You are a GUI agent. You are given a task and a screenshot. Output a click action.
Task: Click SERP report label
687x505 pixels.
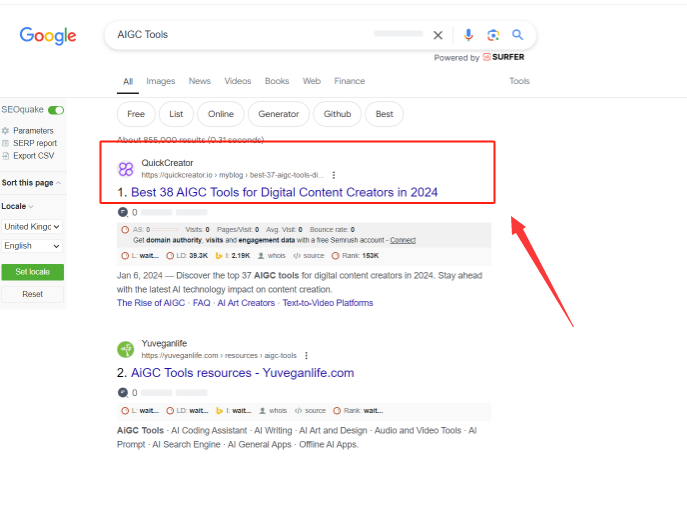point(35,143)
